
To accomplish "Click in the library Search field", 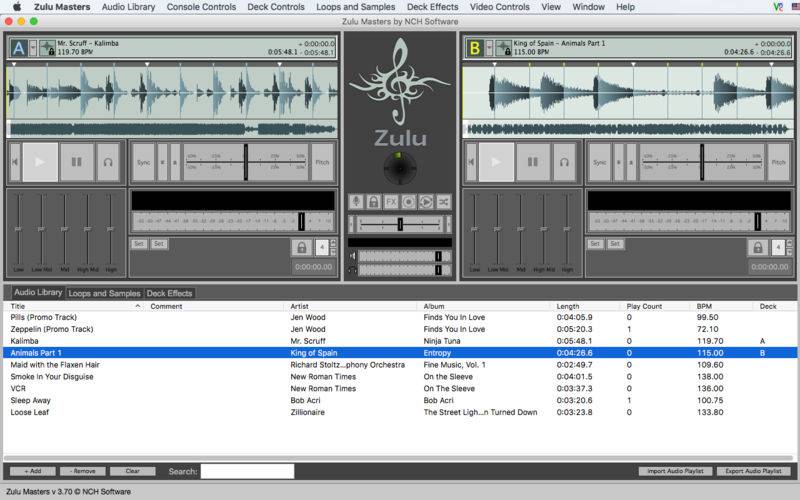I will tap(247, 471).
